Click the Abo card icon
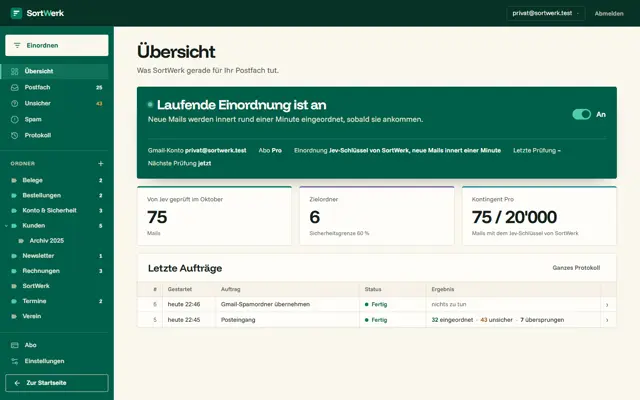The image size is (640, 400). (x=15, y=345)
